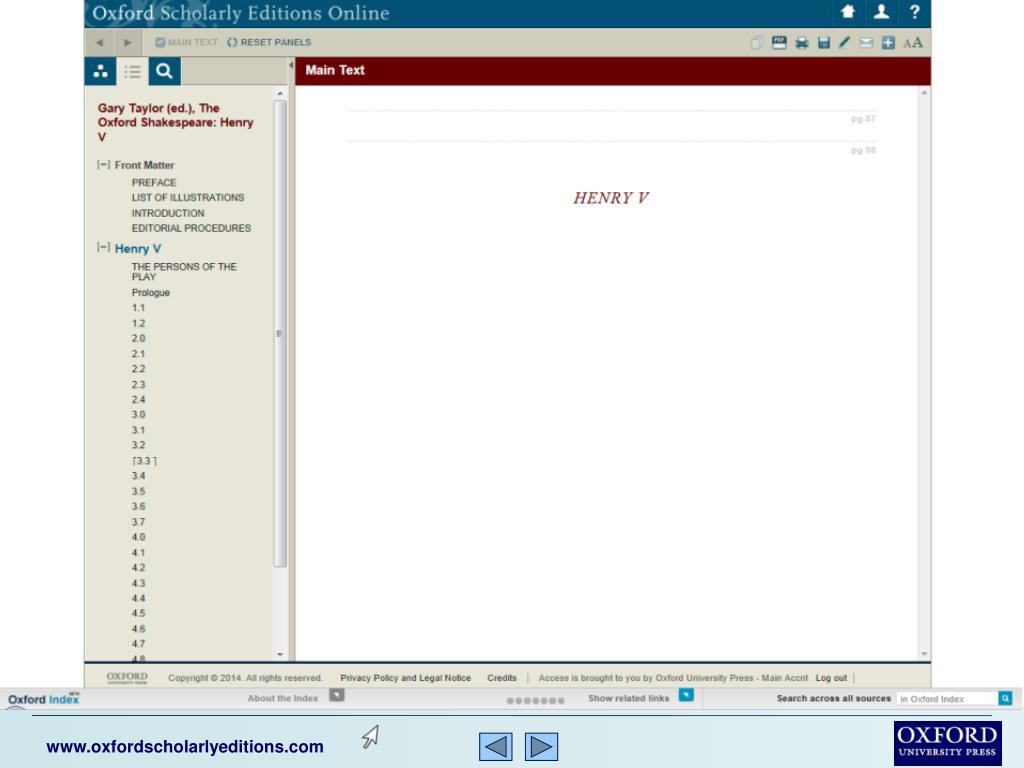Open the user account icon
The width and height of the screenshot is (1024, 768).
click(x=881, y=12)
